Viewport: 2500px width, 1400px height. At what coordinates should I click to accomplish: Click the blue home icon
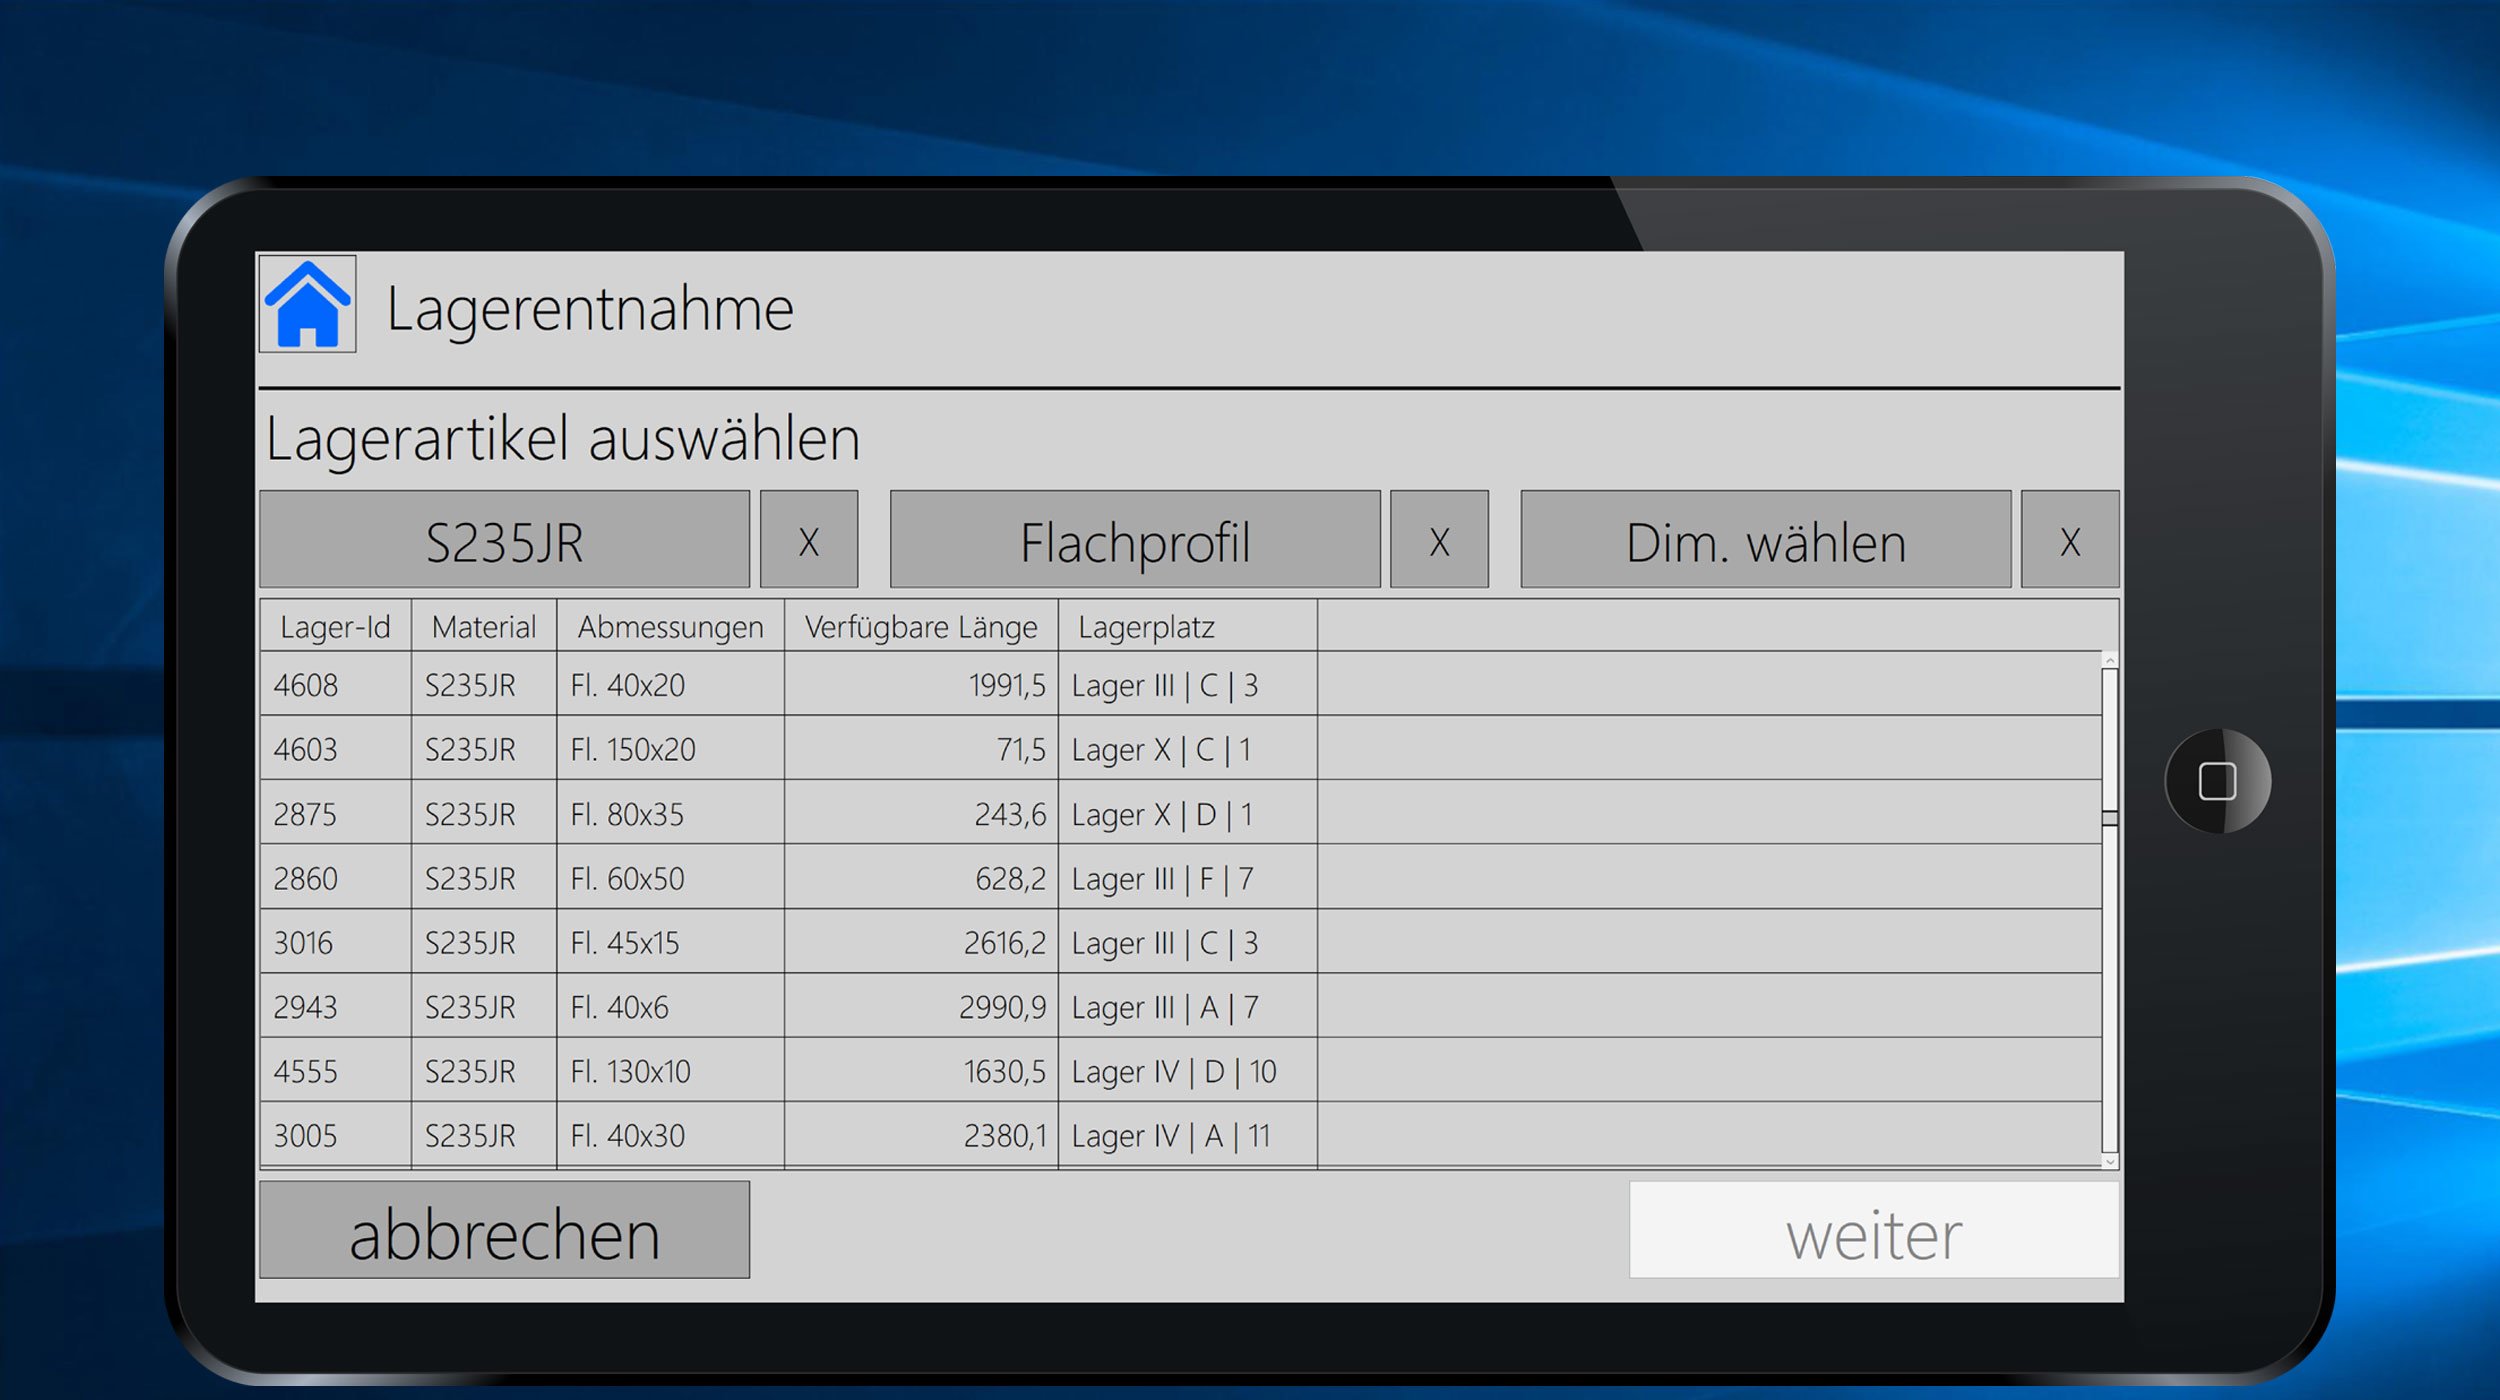307,304
